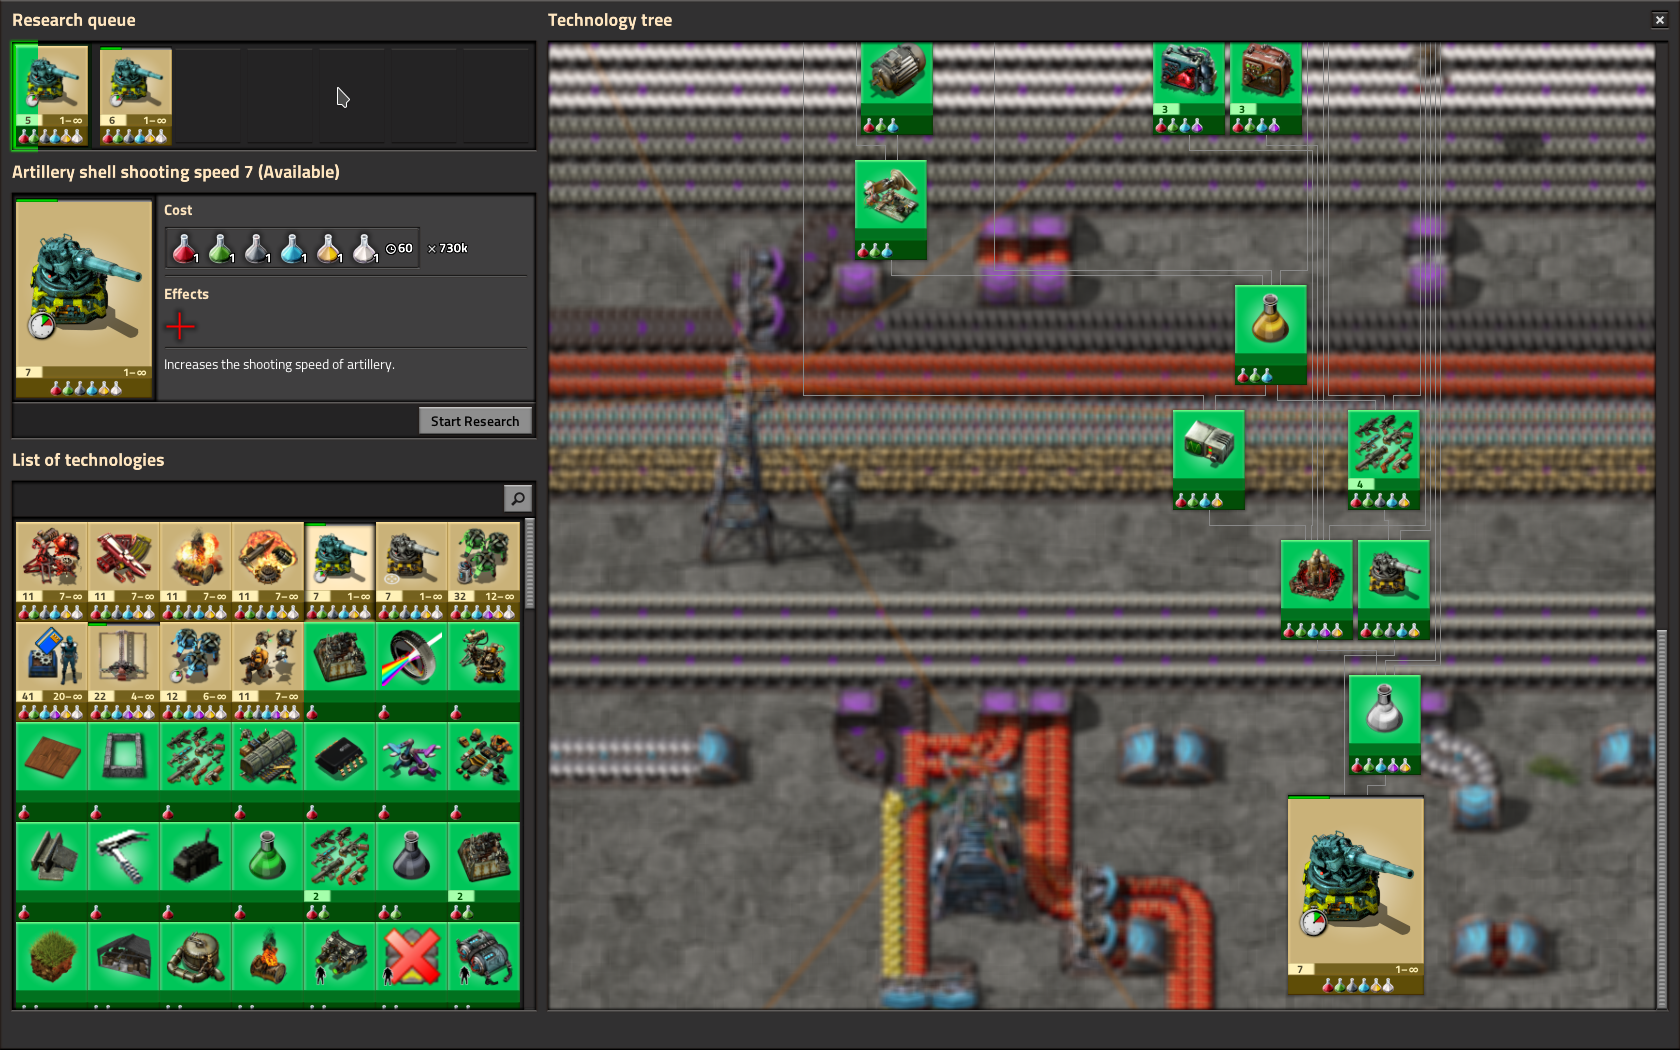Select the stone wall technology
Screen dimensions: 1680x1050
click(122, 757)
